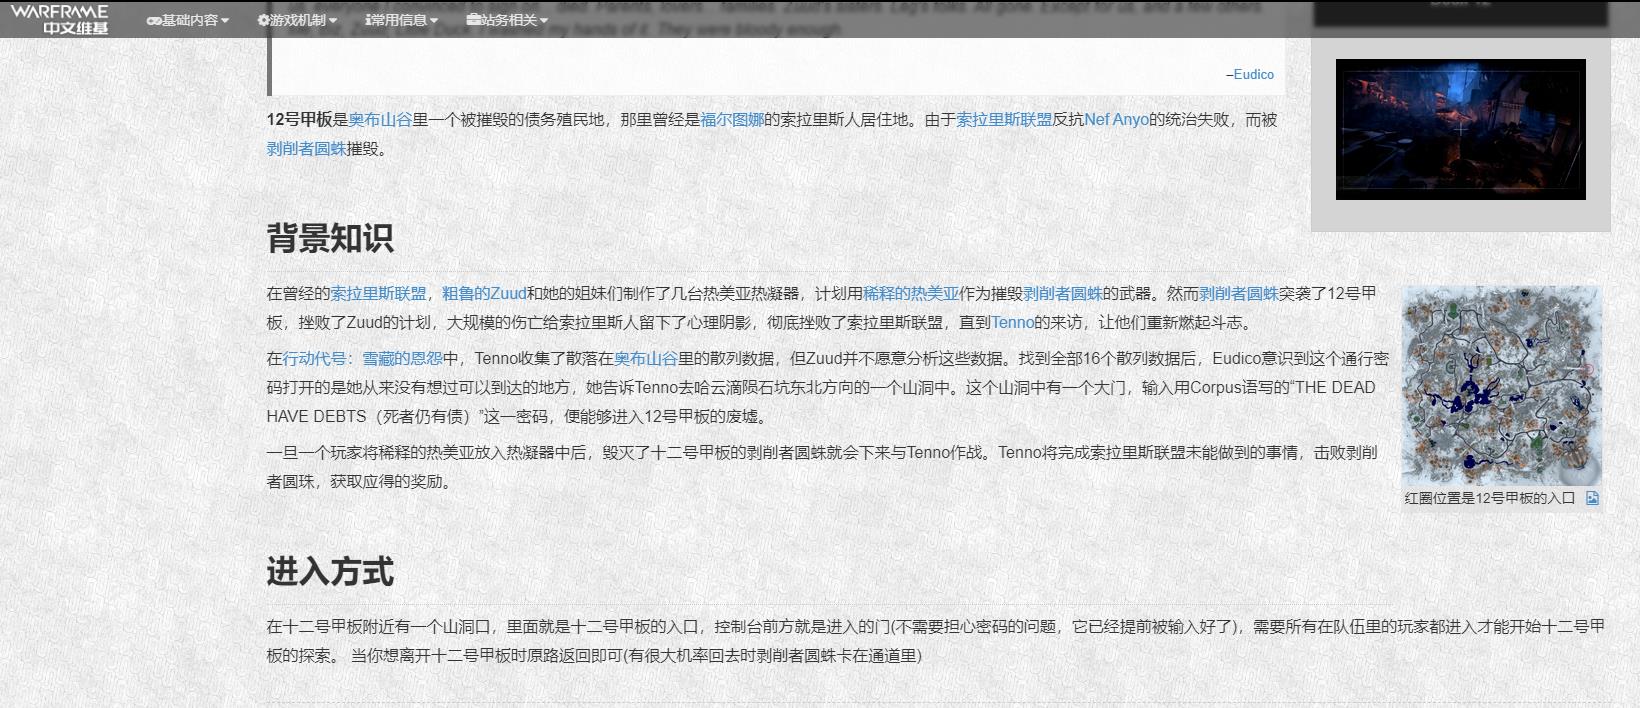Viewport: 1640px width, 708px height.
Task: Open the dark Deck 12 infobox screenshot
Action: [x=1461, y=129]
